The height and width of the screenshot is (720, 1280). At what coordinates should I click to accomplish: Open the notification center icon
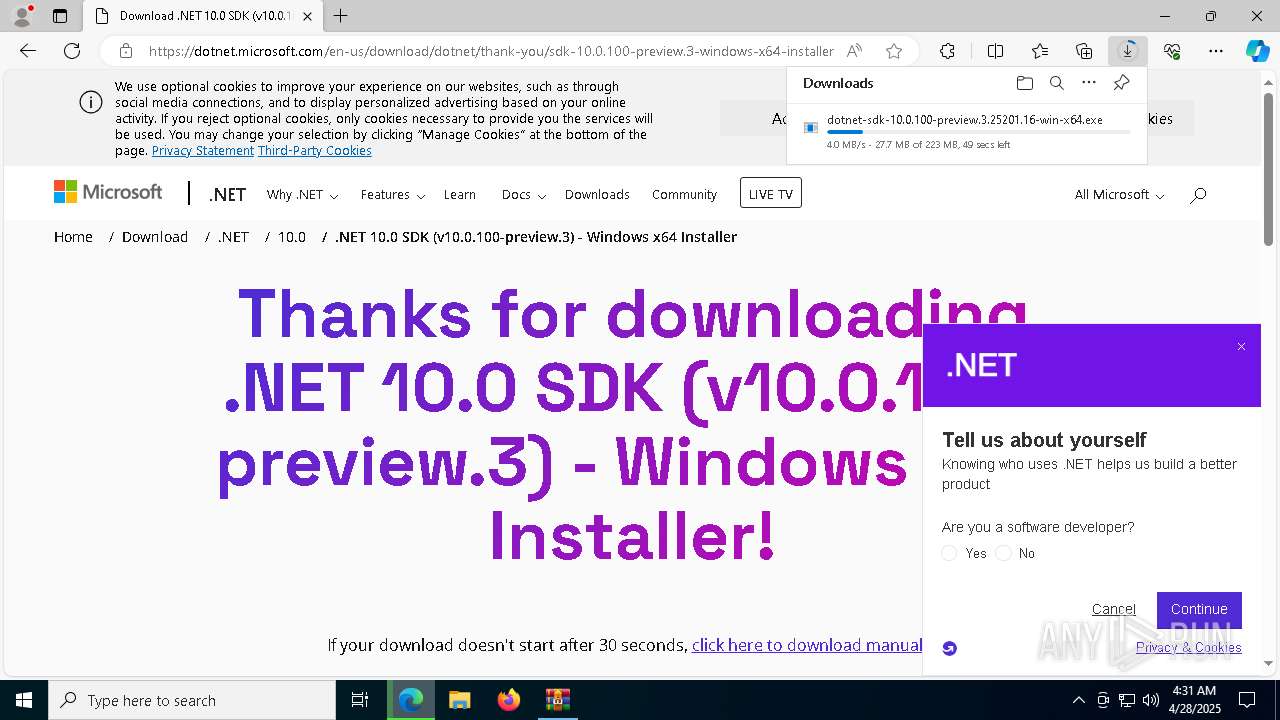[x=1247, y=700]
